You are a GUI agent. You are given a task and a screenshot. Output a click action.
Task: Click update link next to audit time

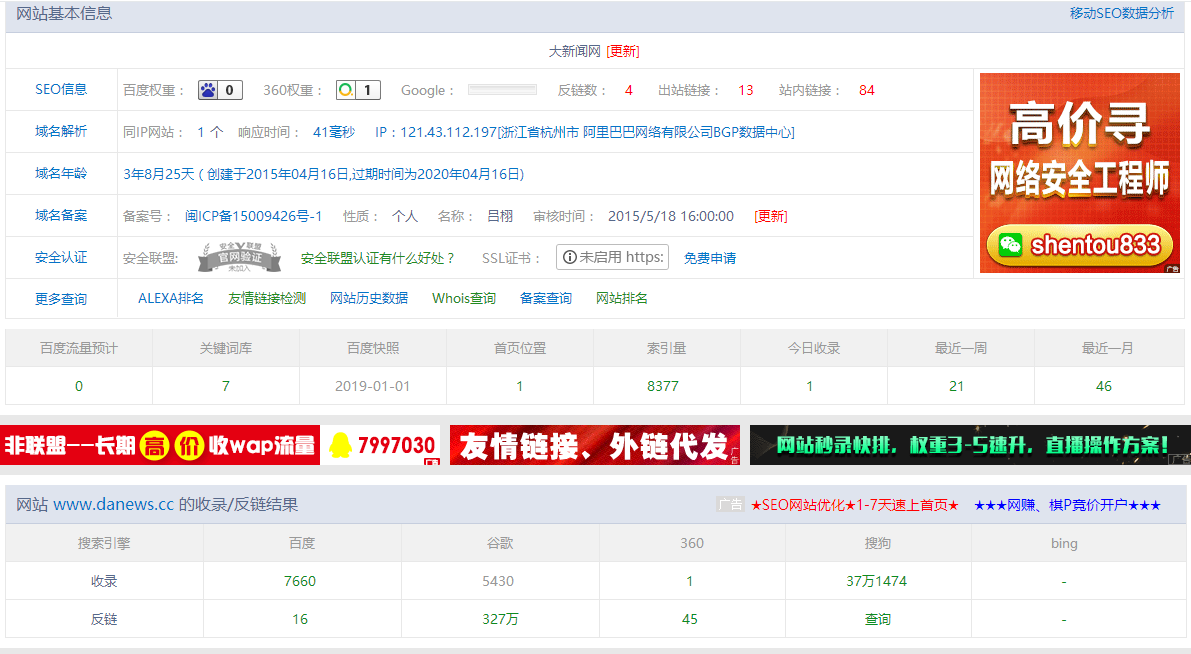[x=771, y=216]
